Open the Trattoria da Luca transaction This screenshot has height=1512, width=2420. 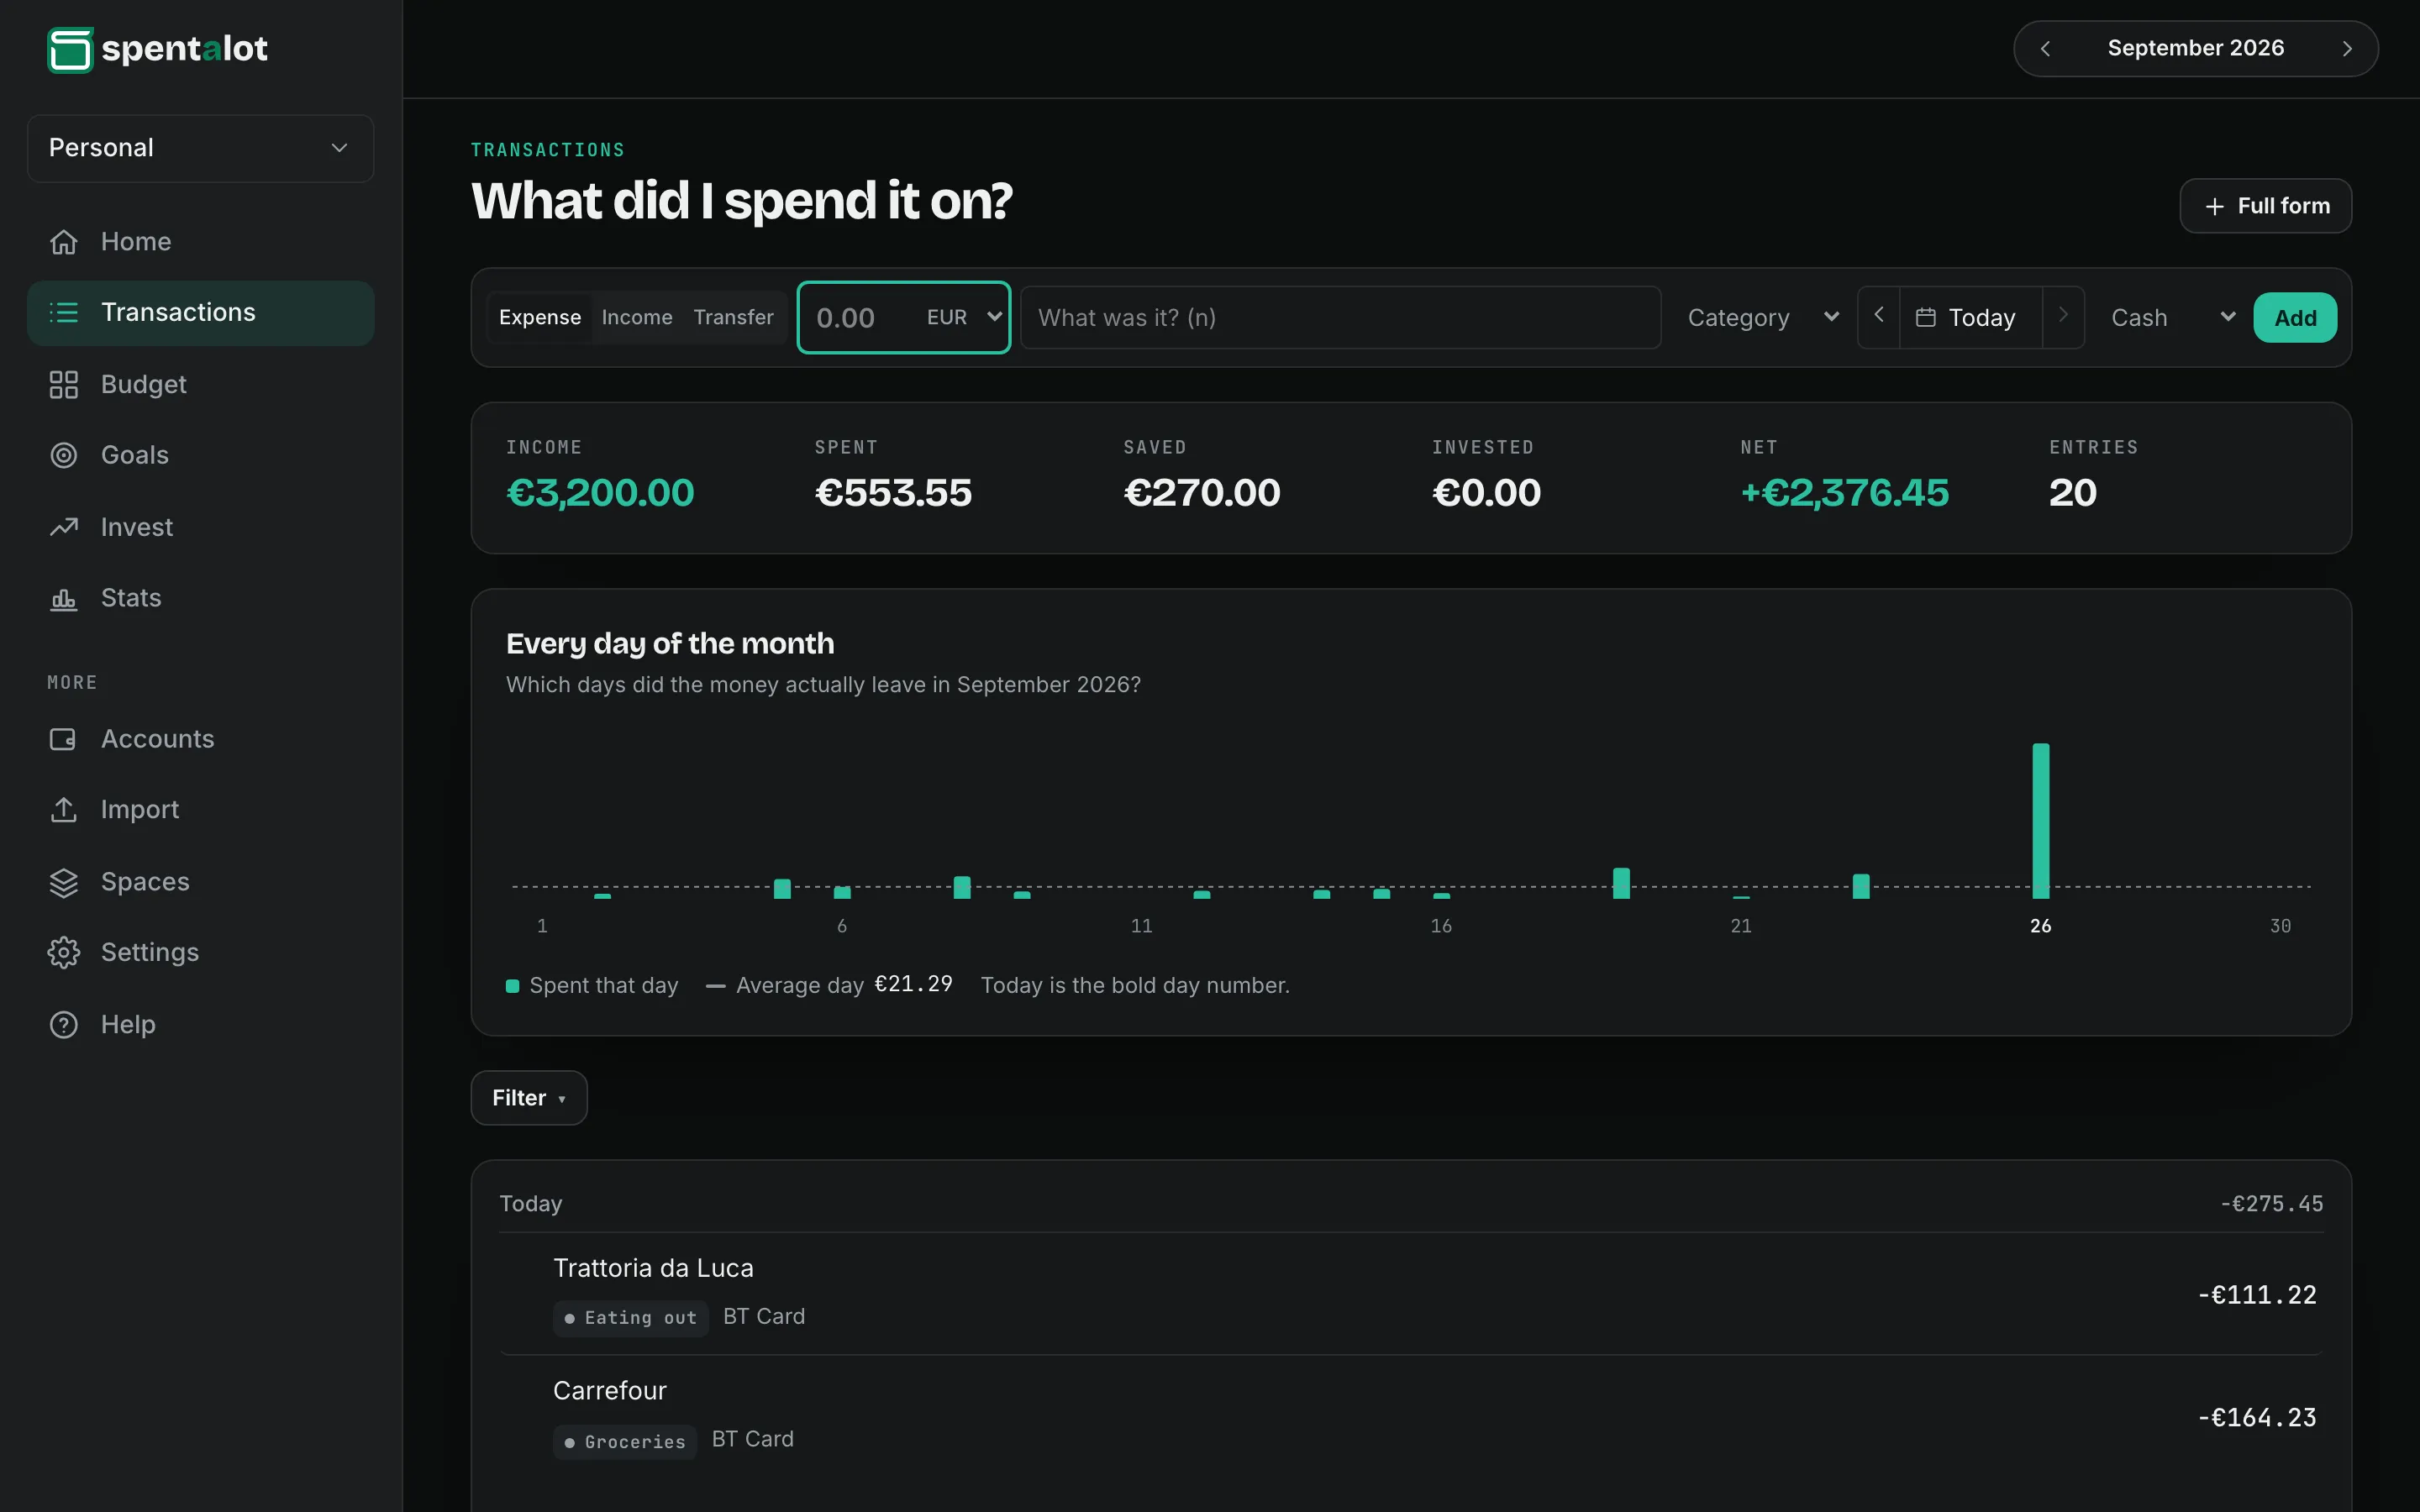[x=1411, y=1294]
